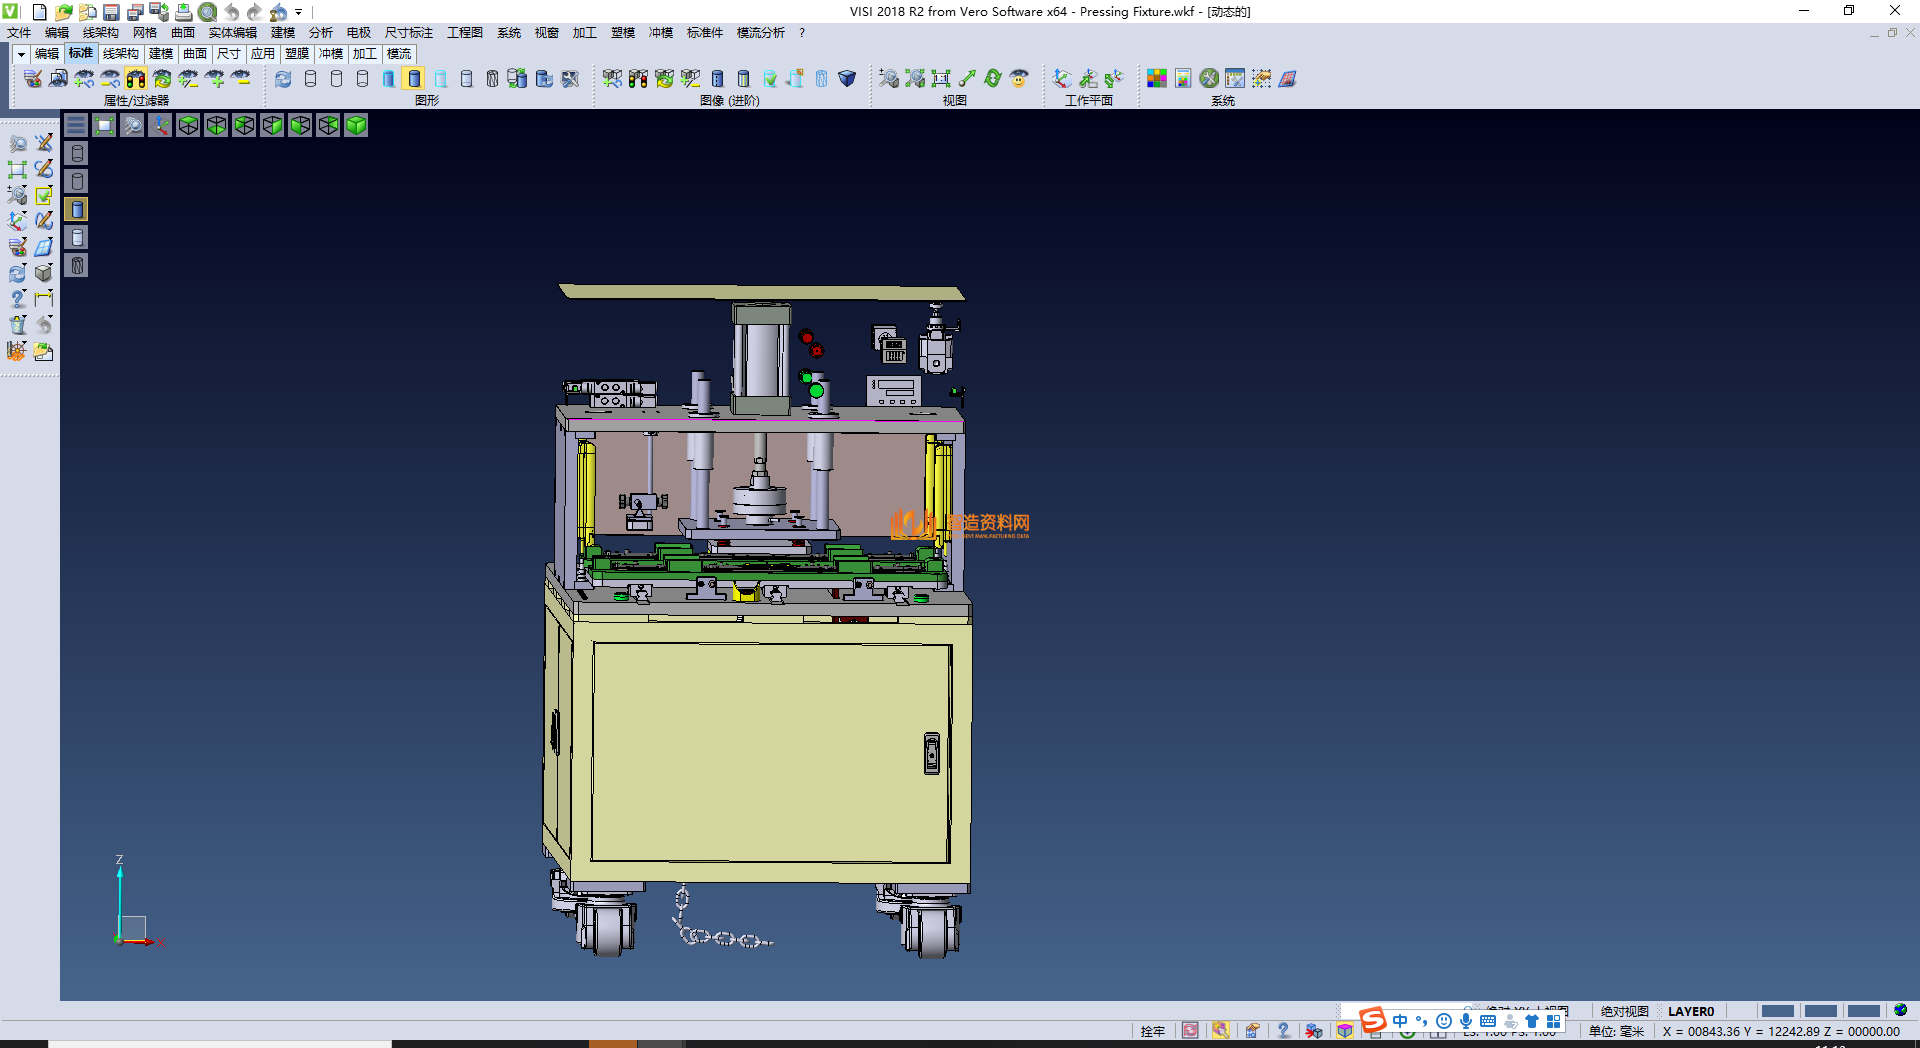The height and width of the screenshot is (1048, 1920).
Task: Select the solid green cube view icon
Action: point(356,125)
